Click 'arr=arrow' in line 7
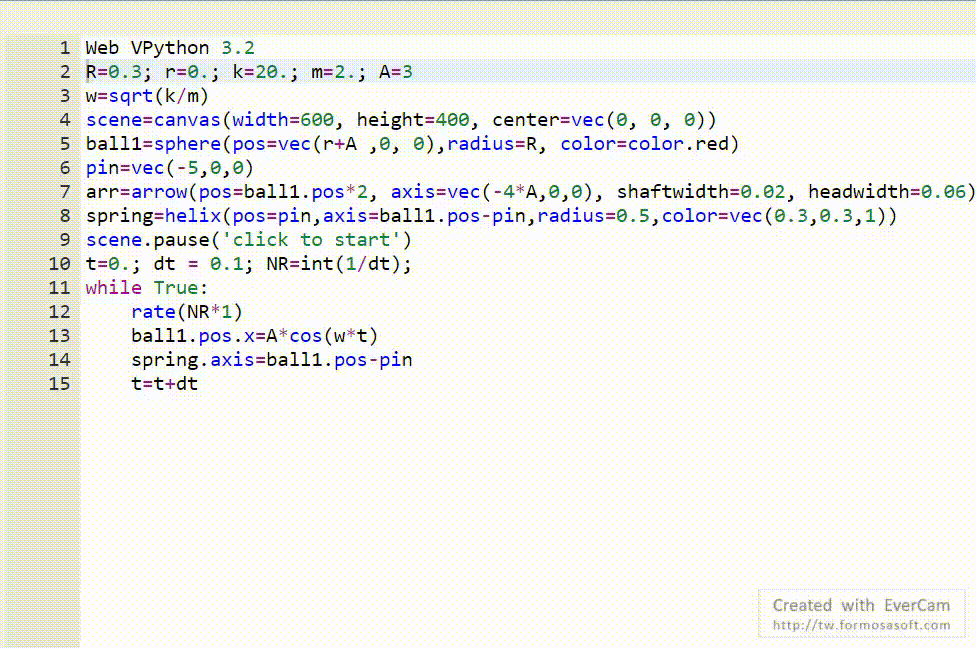 (136, 192)
